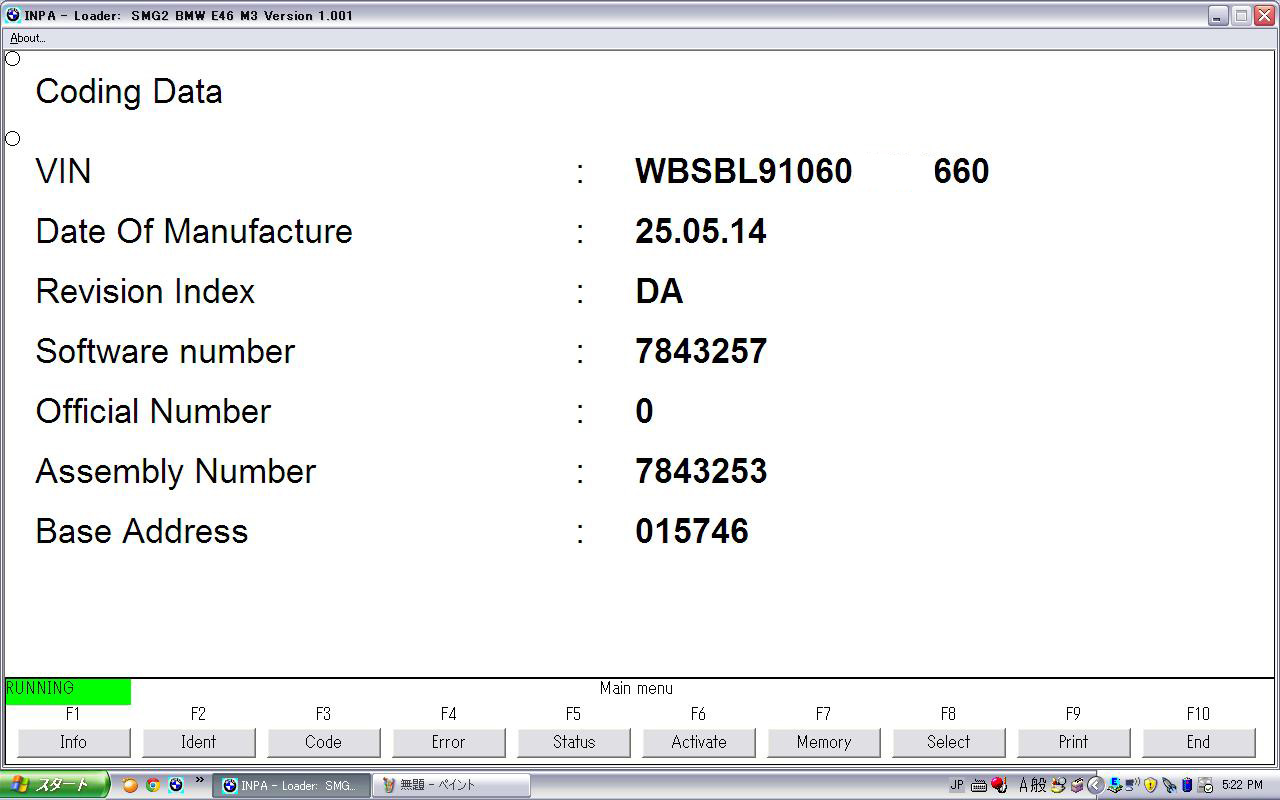The image size is (1280, 800).
Task: Click the BMW icon in title bar
Action: pyautogui.click(x=13, y=15)
